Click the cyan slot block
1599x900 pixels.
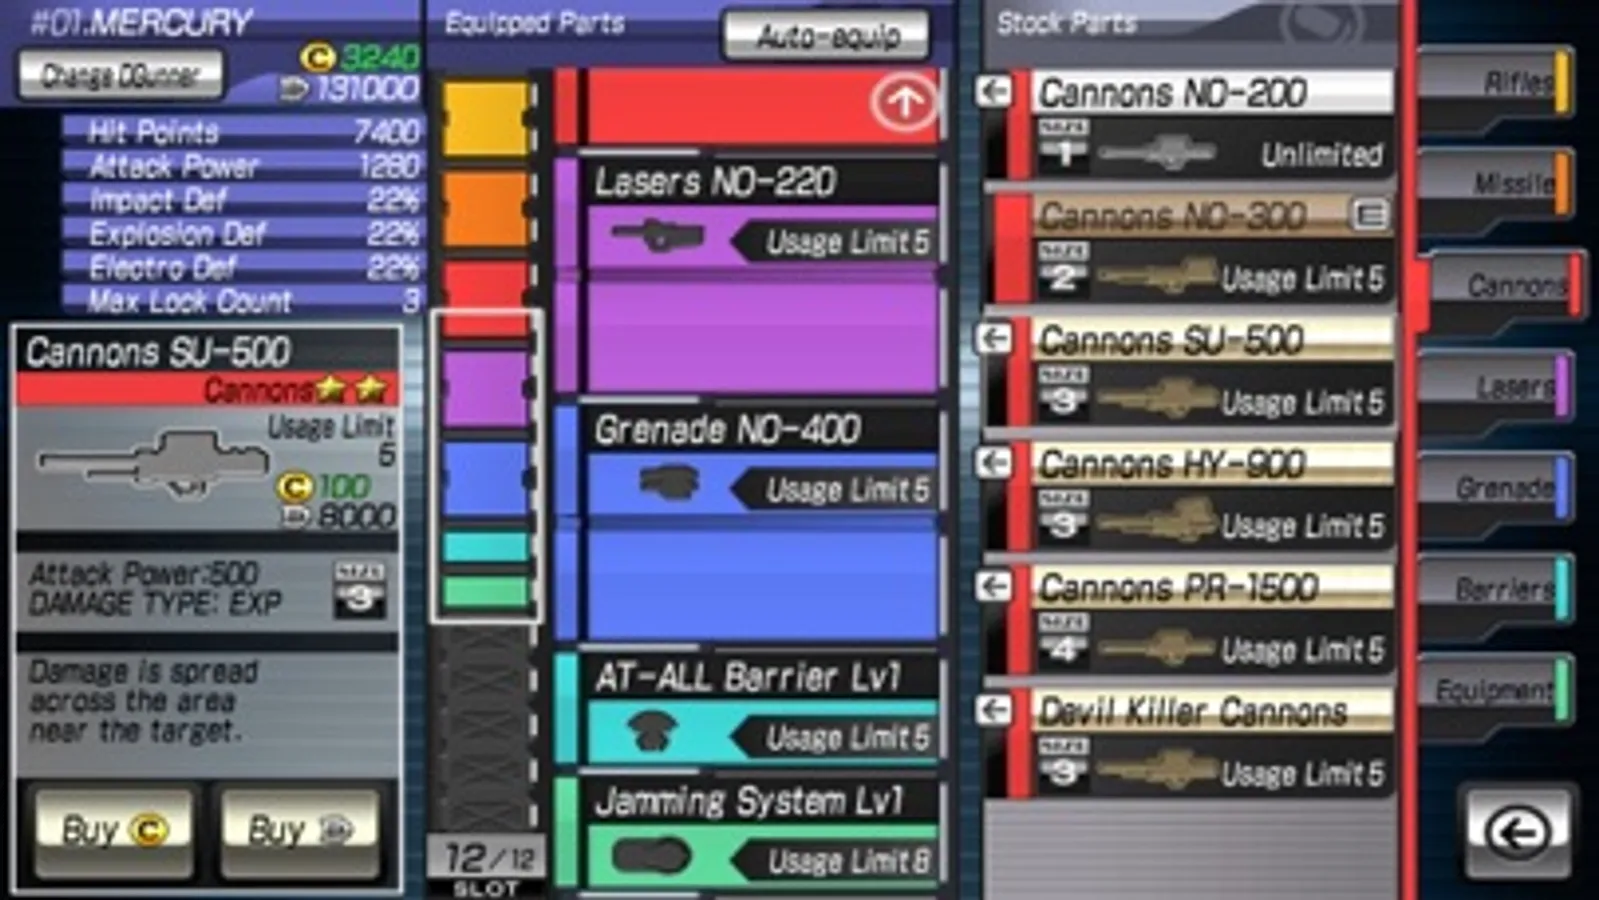[485, 546]
